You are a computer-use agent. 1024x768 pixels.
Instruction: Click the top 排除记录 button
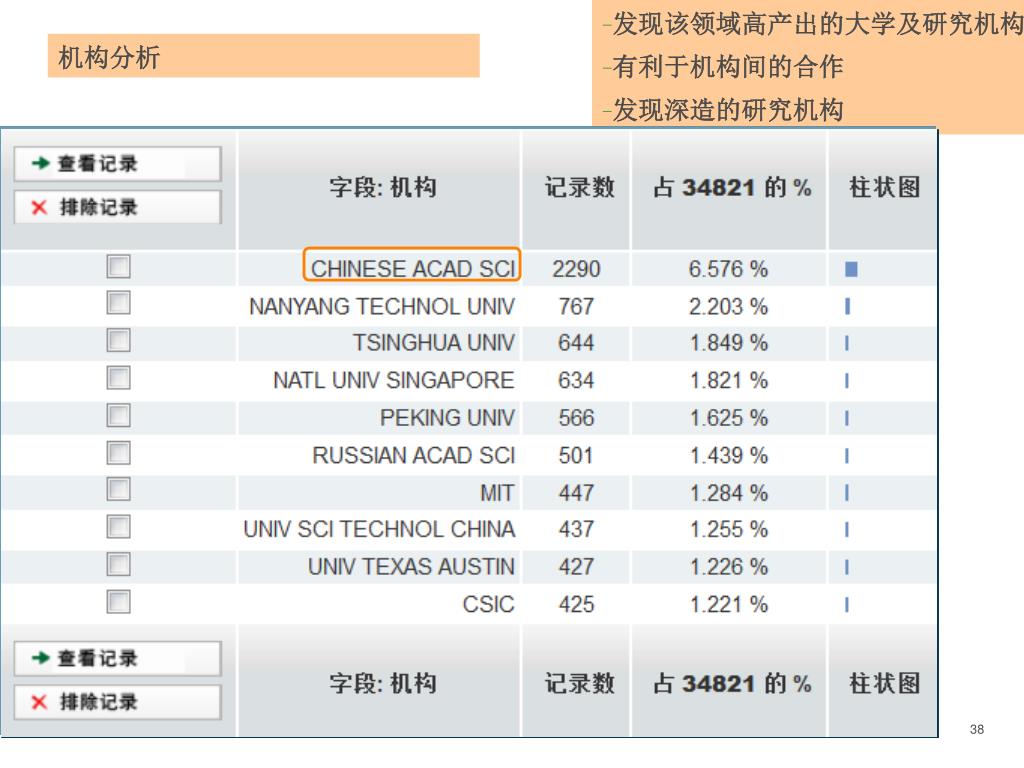coord(118,207)
